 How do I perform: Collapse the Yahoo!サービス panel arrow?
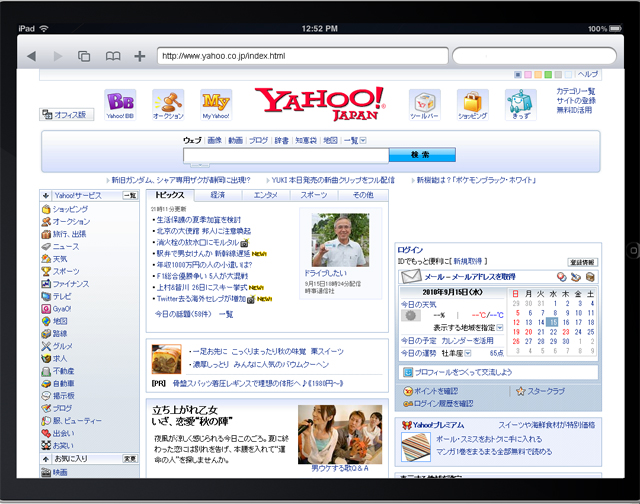(46, 195)
